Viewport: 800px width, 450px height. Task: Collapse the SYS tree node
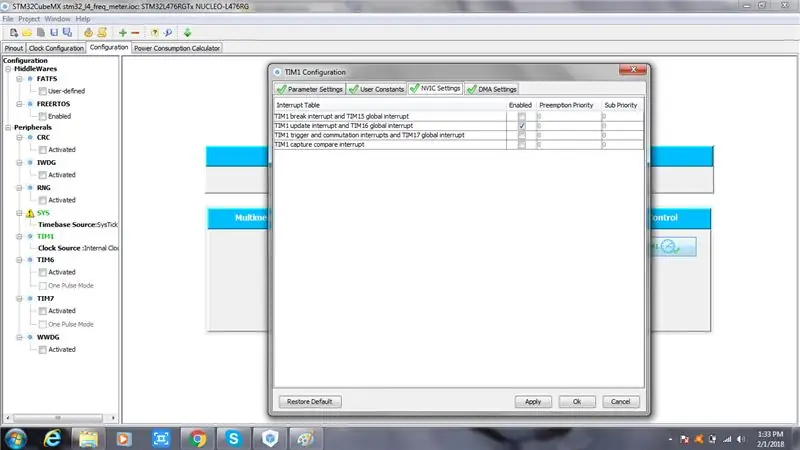(x=19, y=213)
